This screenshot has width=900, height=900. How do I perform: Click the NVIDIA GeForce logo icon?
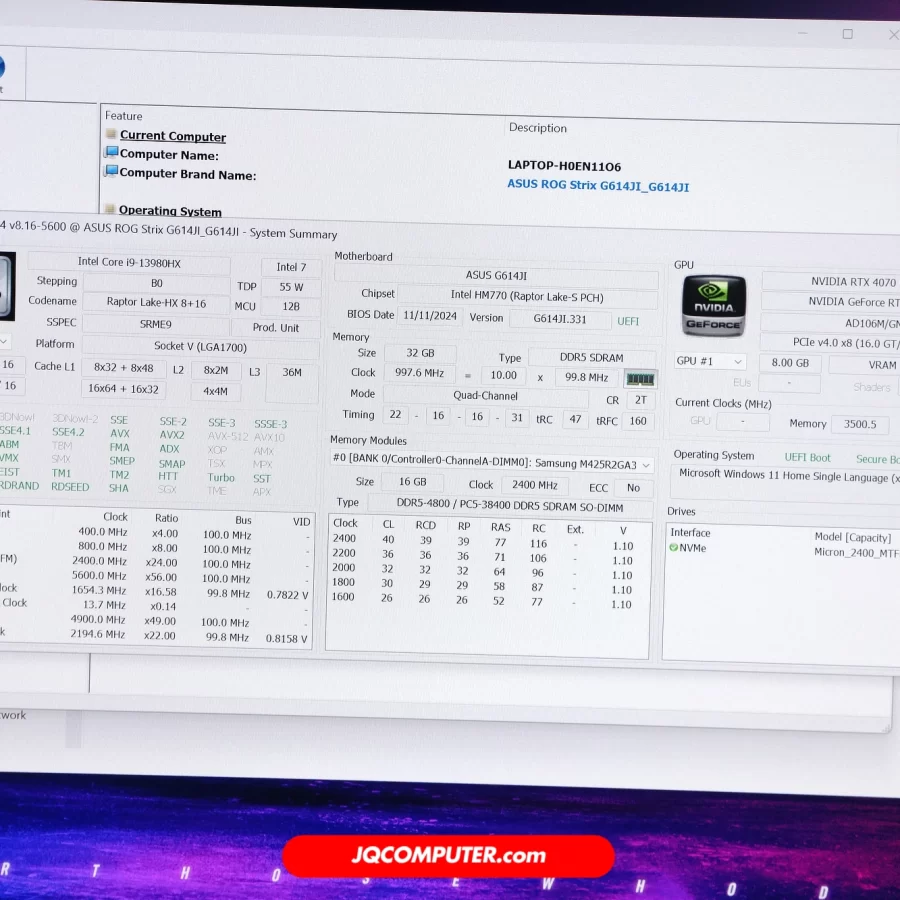coord(713,306)
